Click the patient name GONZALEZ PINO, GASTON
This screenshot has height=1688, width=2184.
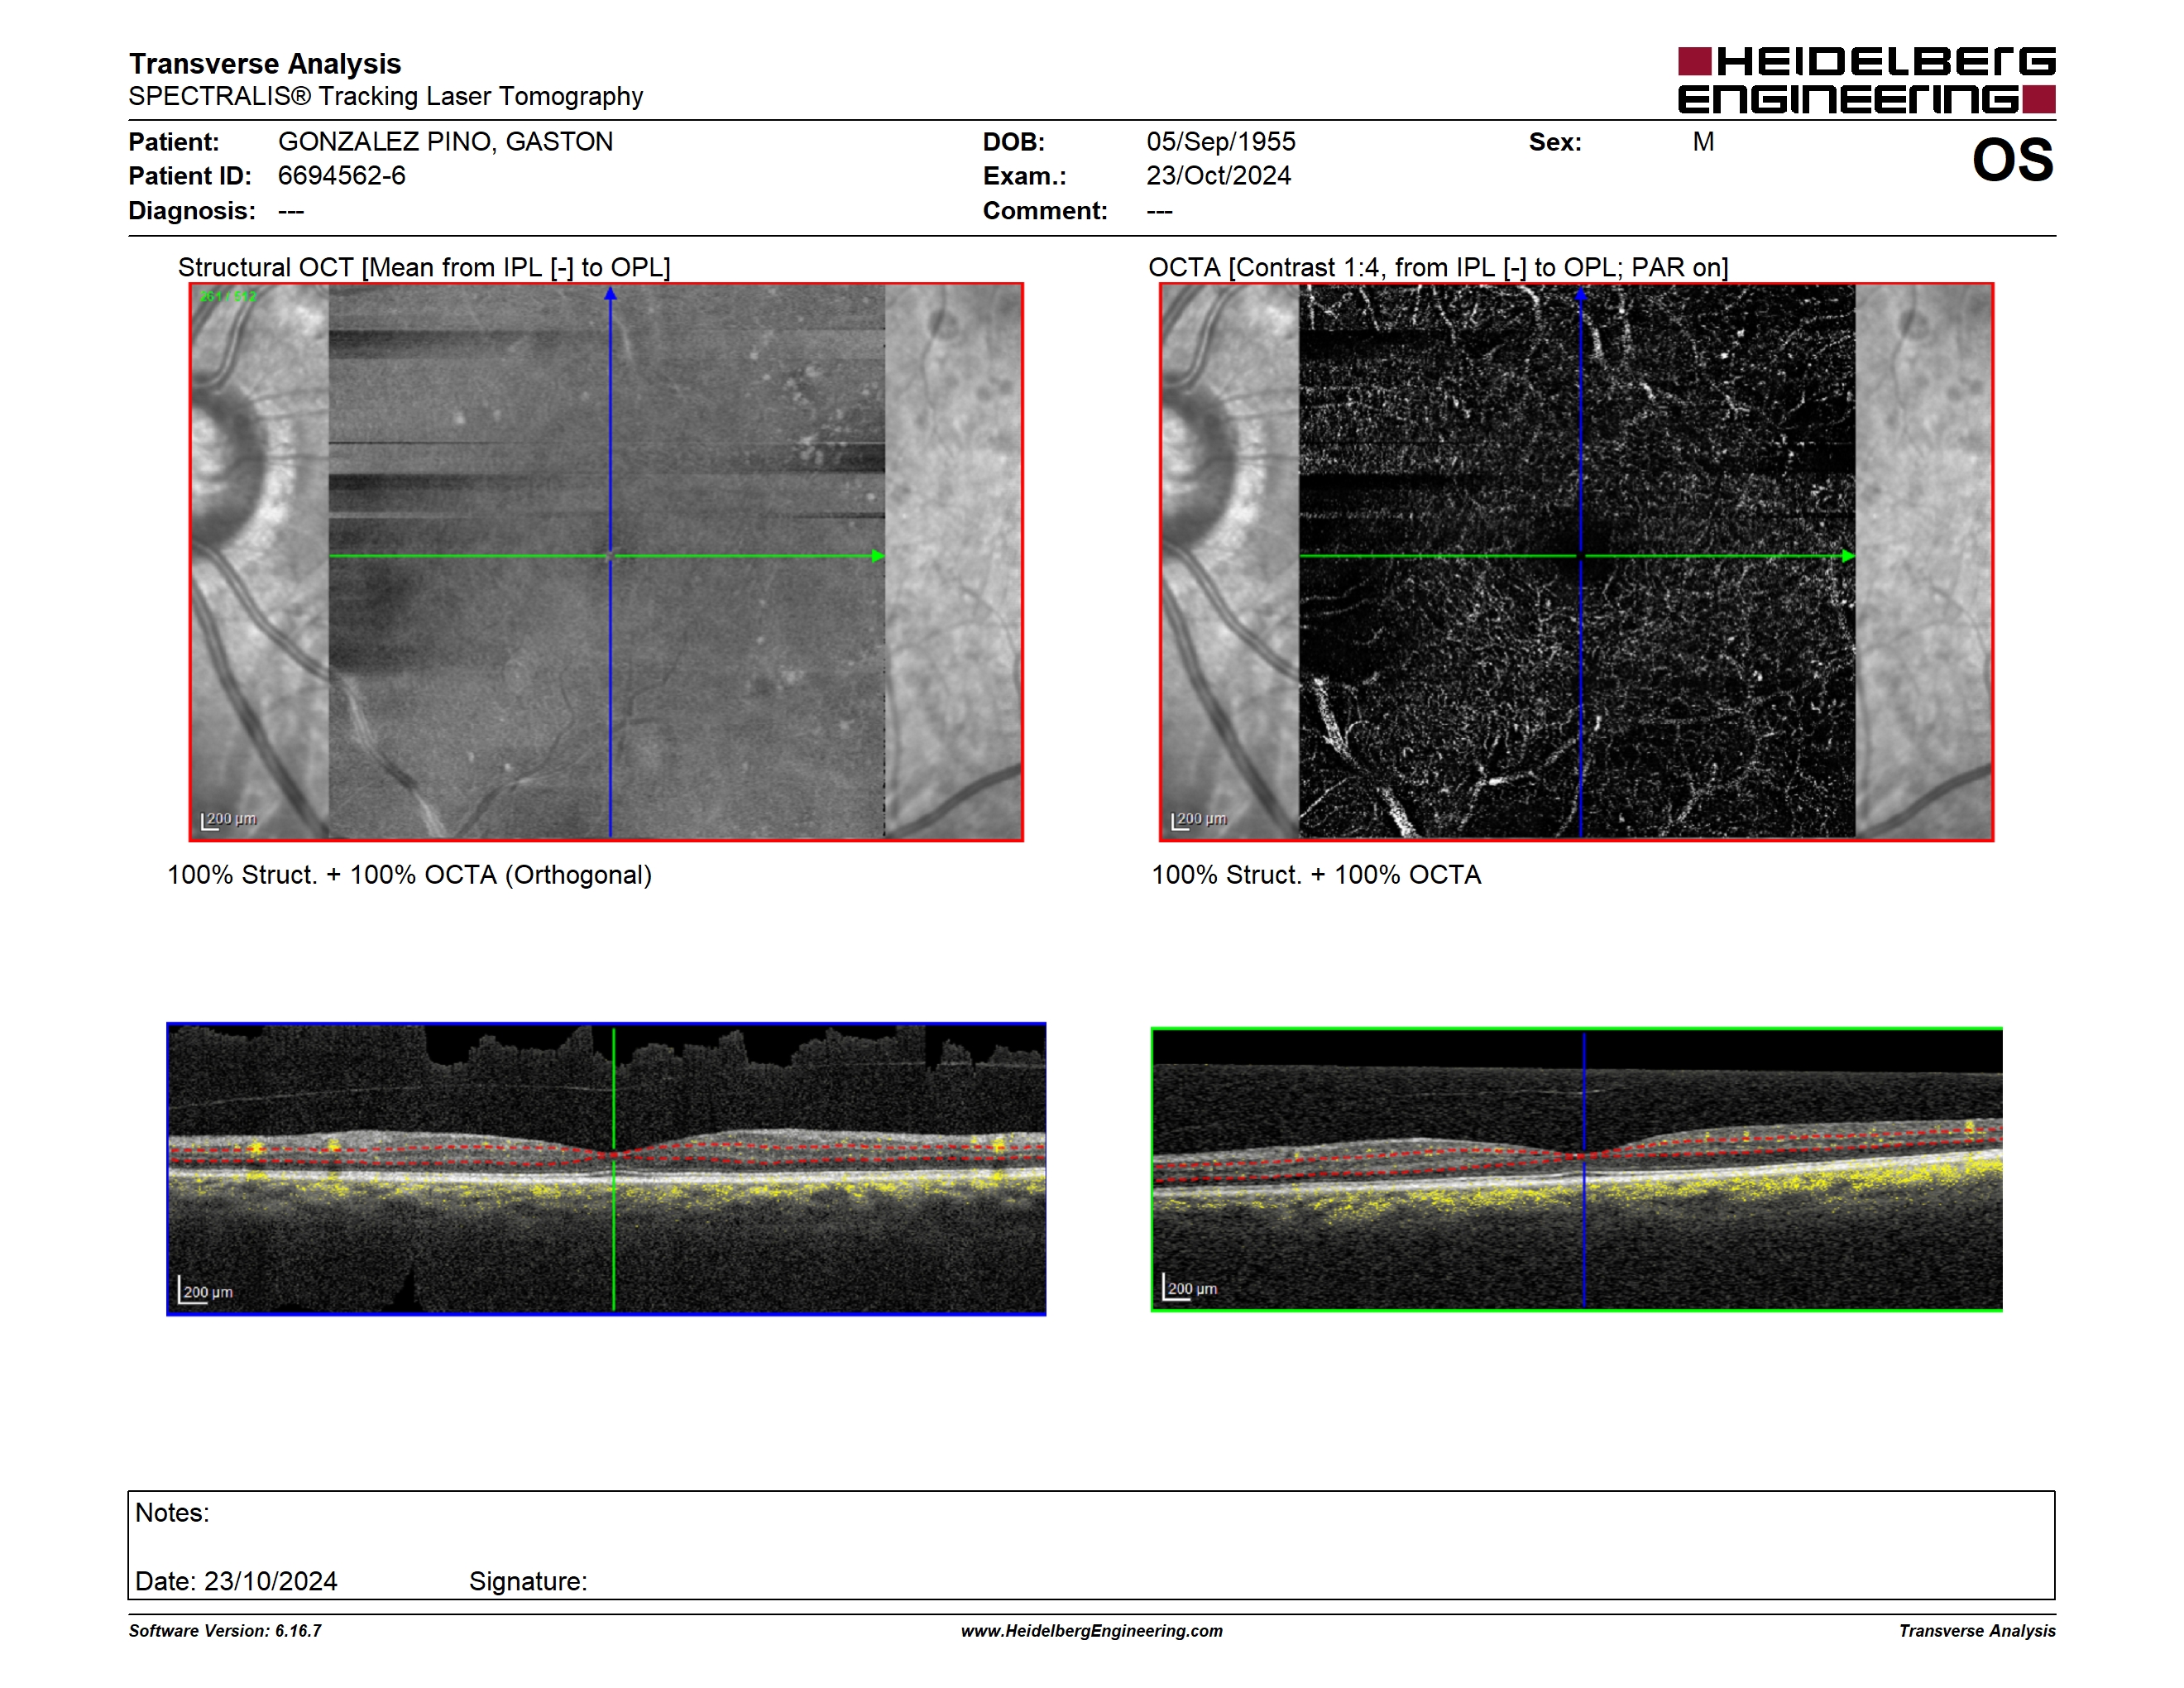pos(445,142)
